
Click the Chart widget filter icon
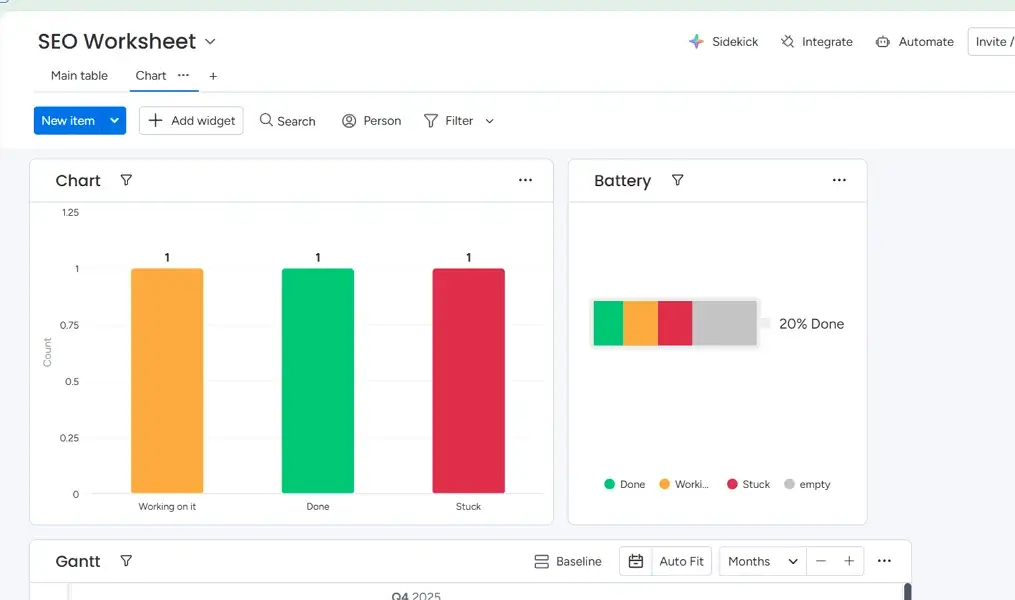tap(126, 180)
